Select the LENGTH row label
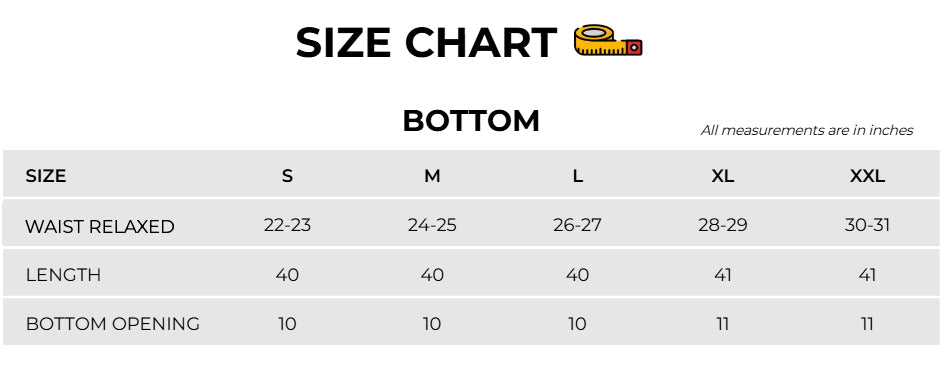 tap(63, 275)
